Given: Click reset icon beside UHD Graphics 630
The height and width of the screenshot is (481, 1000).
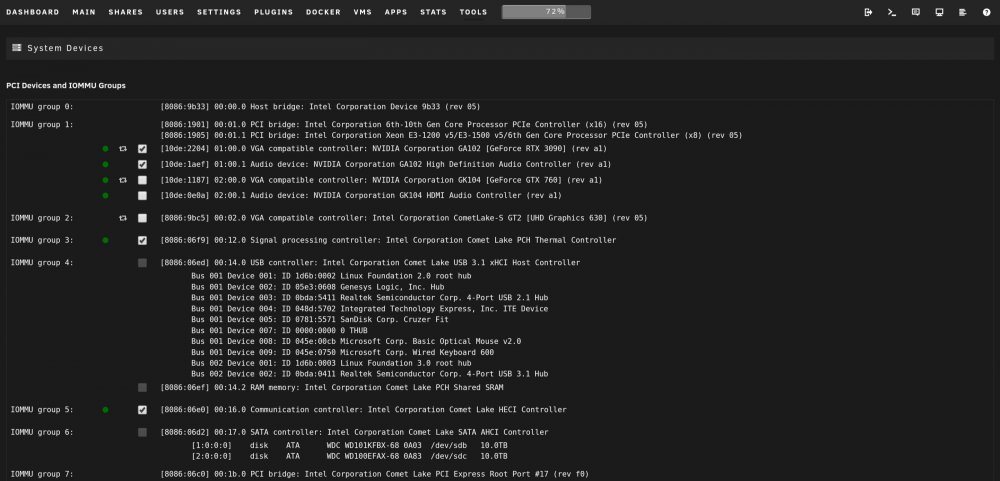Looking at the screenshot, I should point(122,218).
